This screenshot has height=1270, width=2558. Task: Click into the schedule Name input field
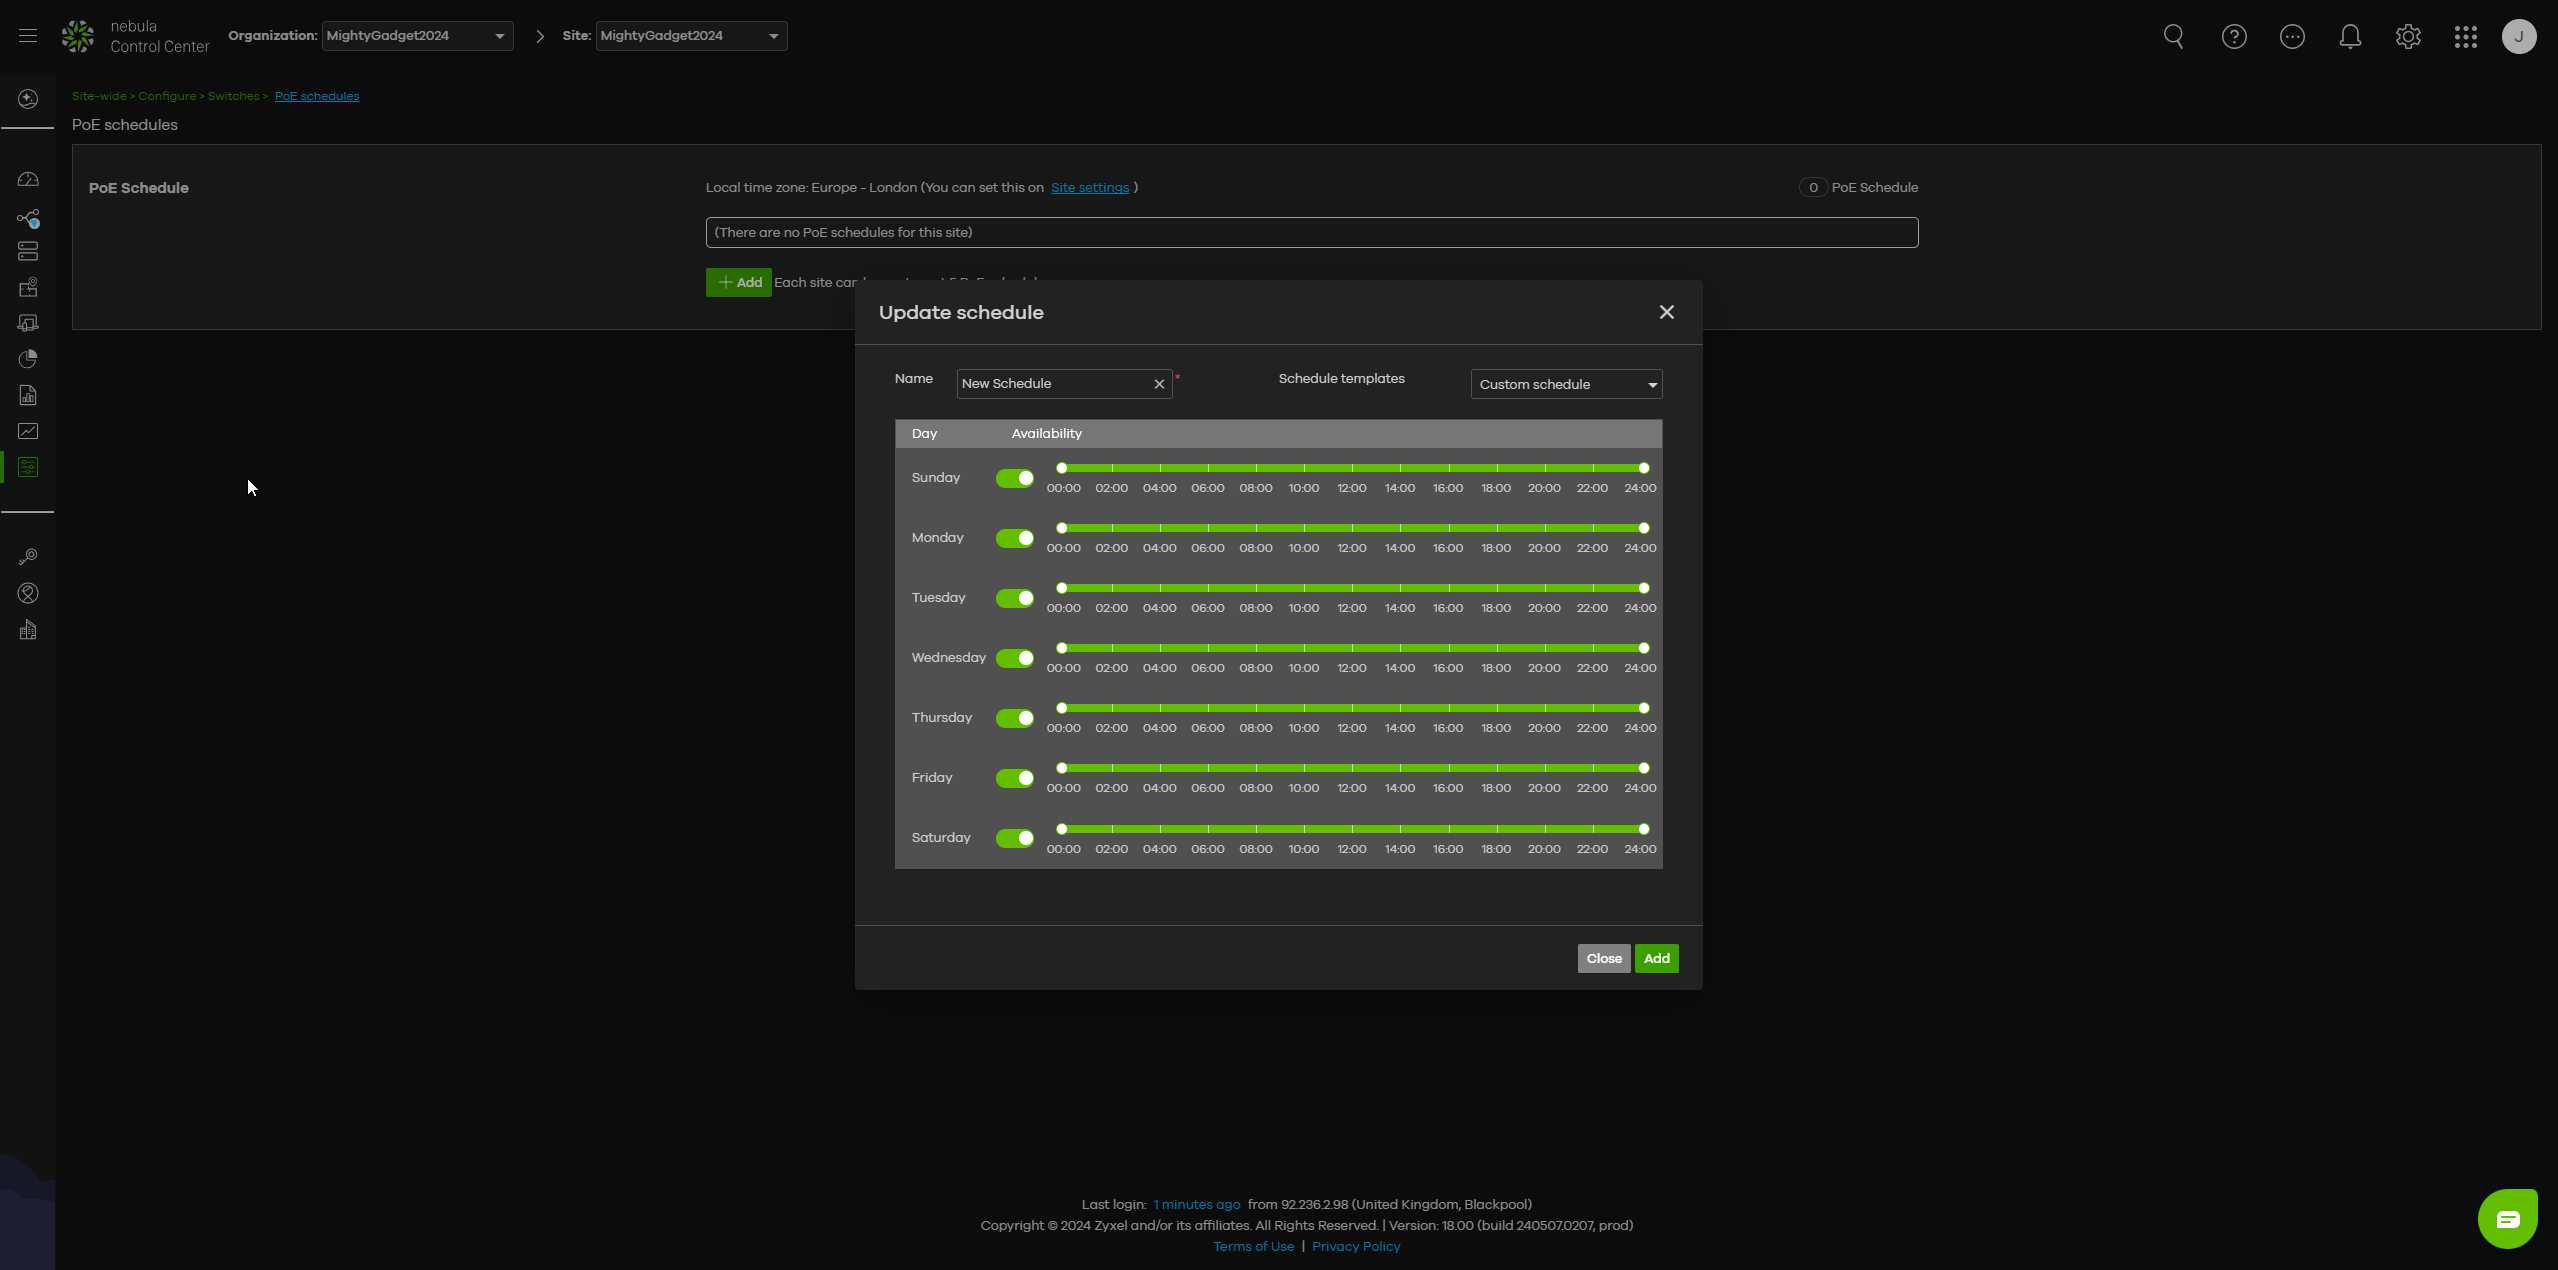point(1052,384)
